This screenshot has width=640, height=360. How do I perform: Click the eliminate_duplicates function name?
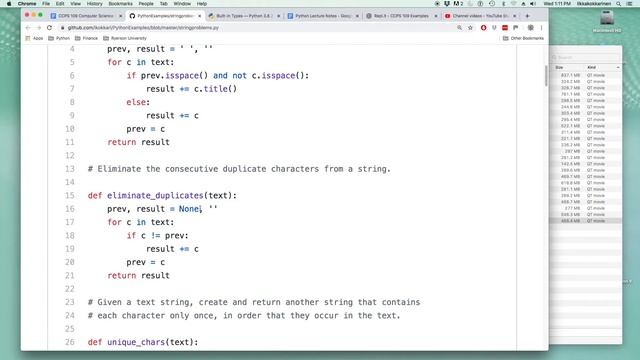pos(155,196)
